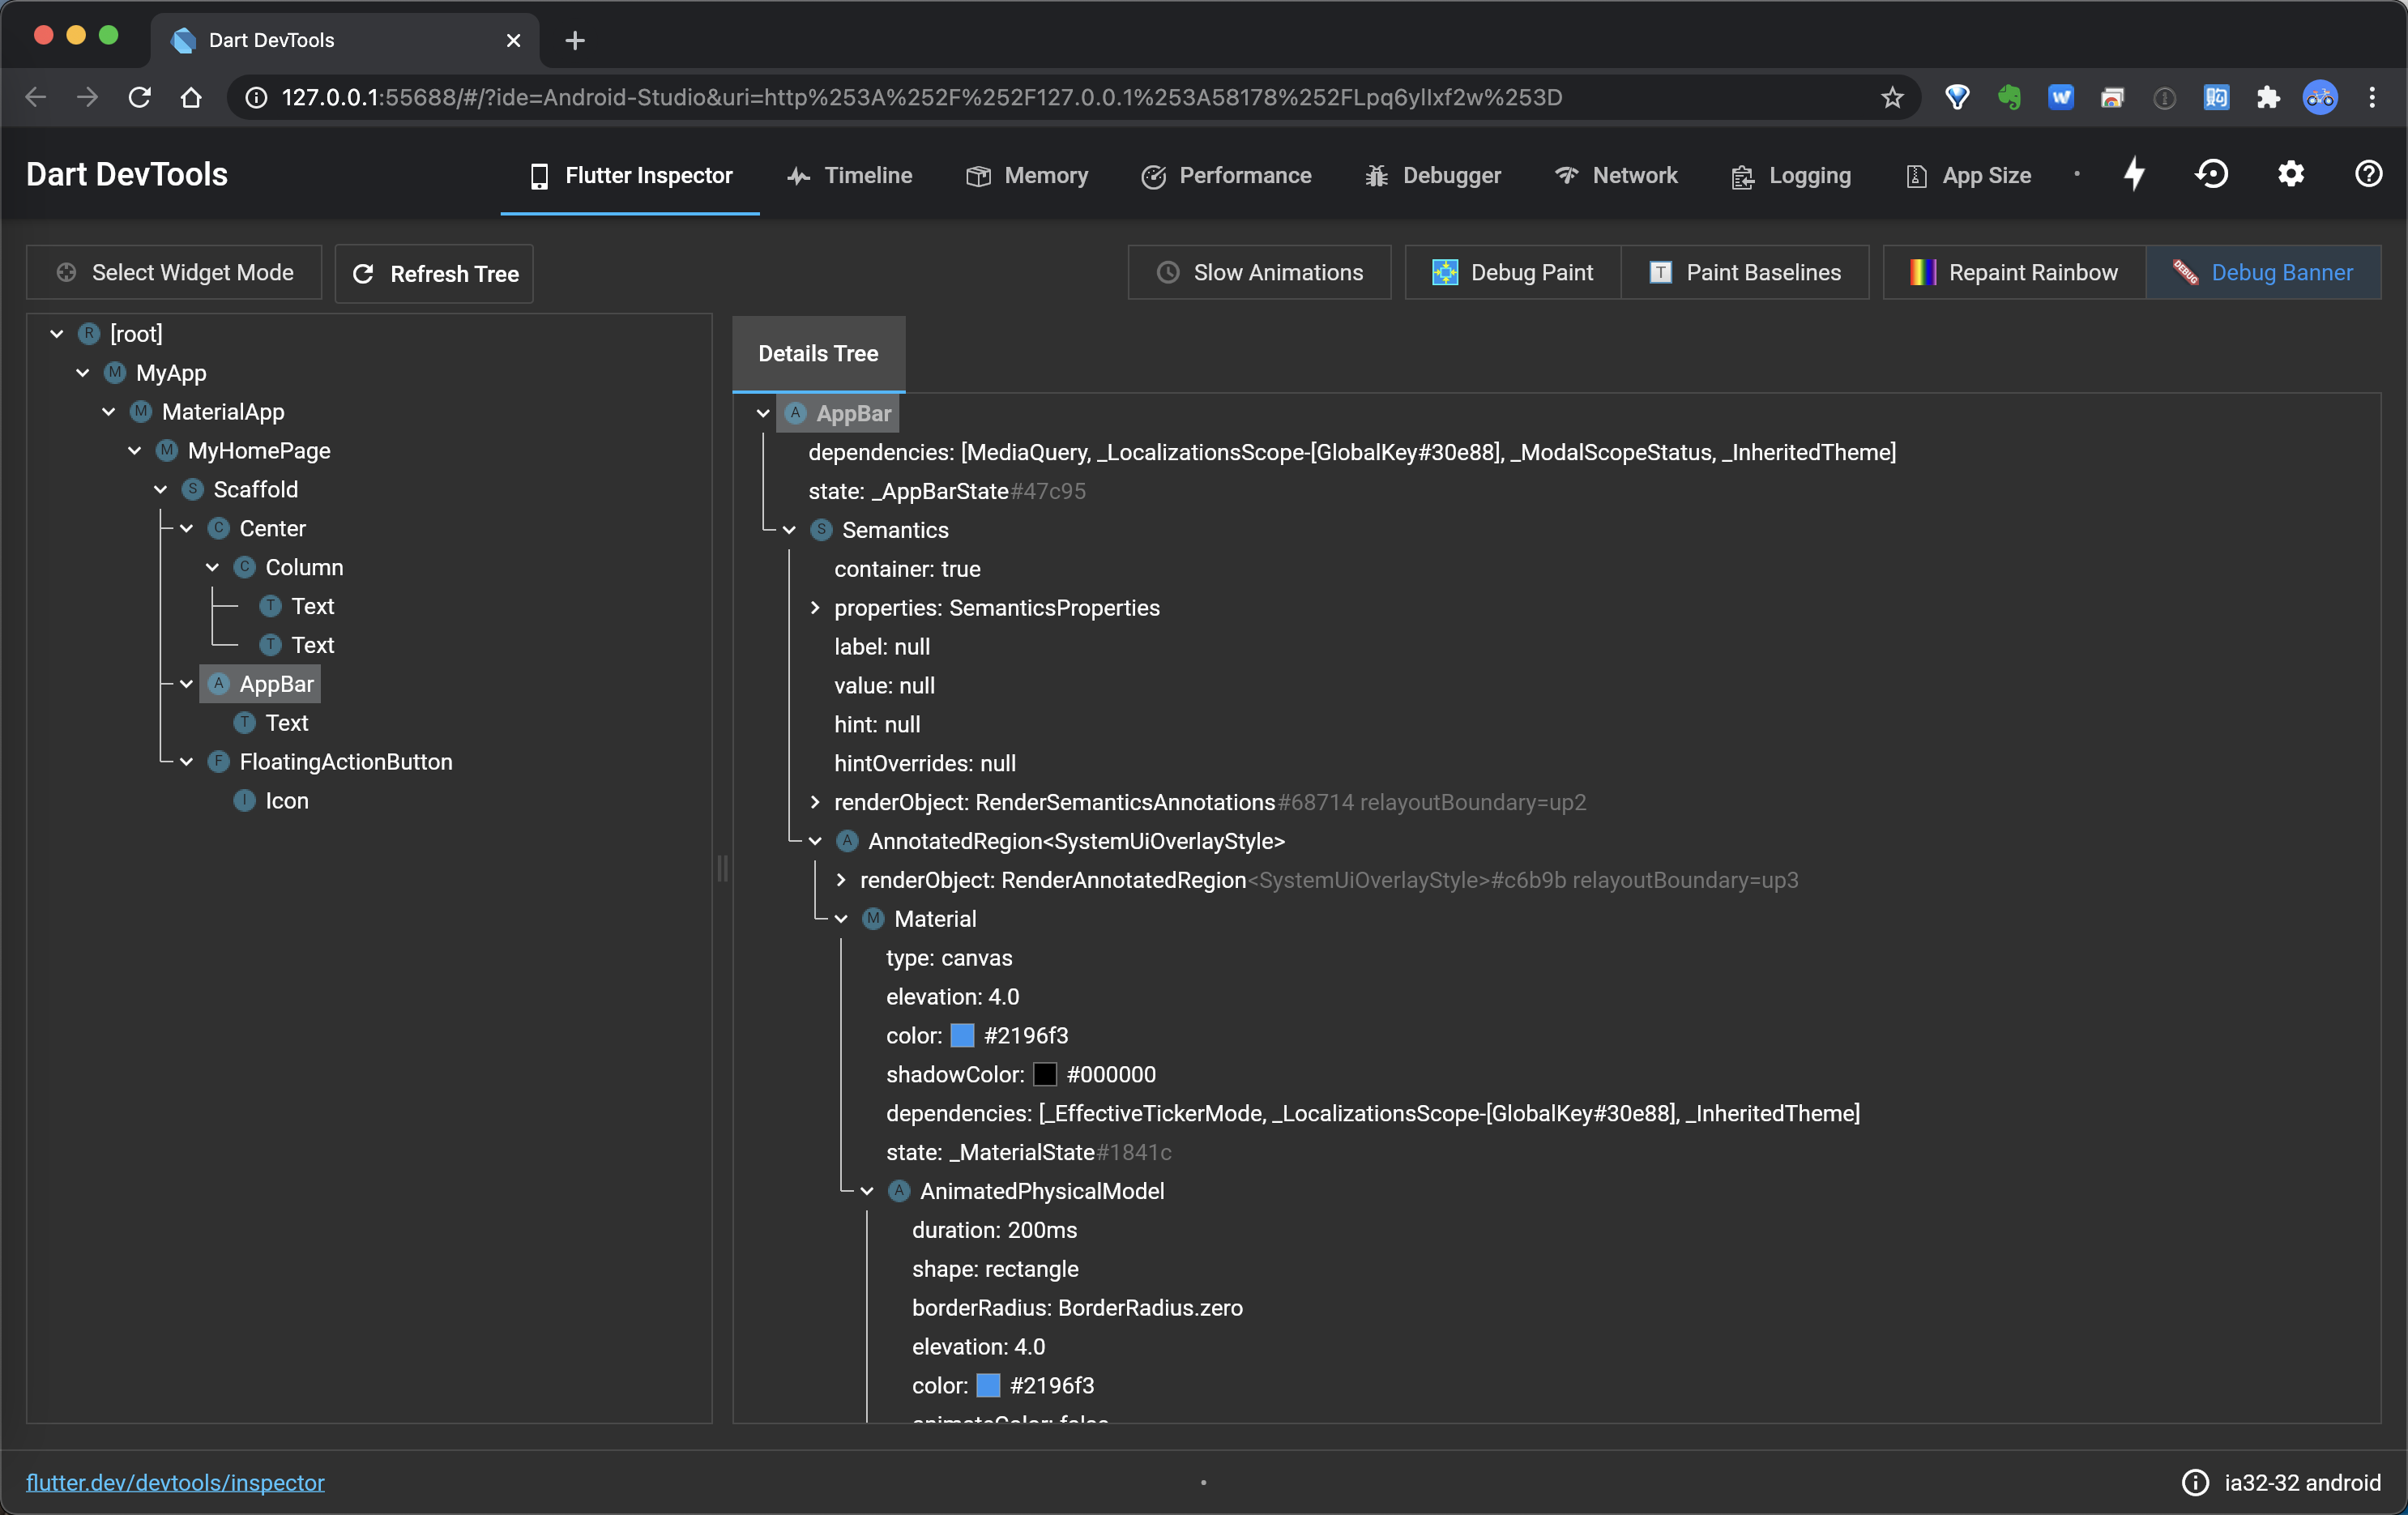Collapse the MyApp node chevron
2408x1515 pixels.
click(x=83, y=372)
